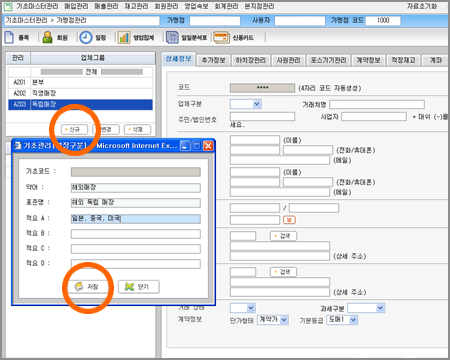Viewport: 450px width, 360px height.
Task: Click the 업체그룹 column header
Action: coord(93,58)
